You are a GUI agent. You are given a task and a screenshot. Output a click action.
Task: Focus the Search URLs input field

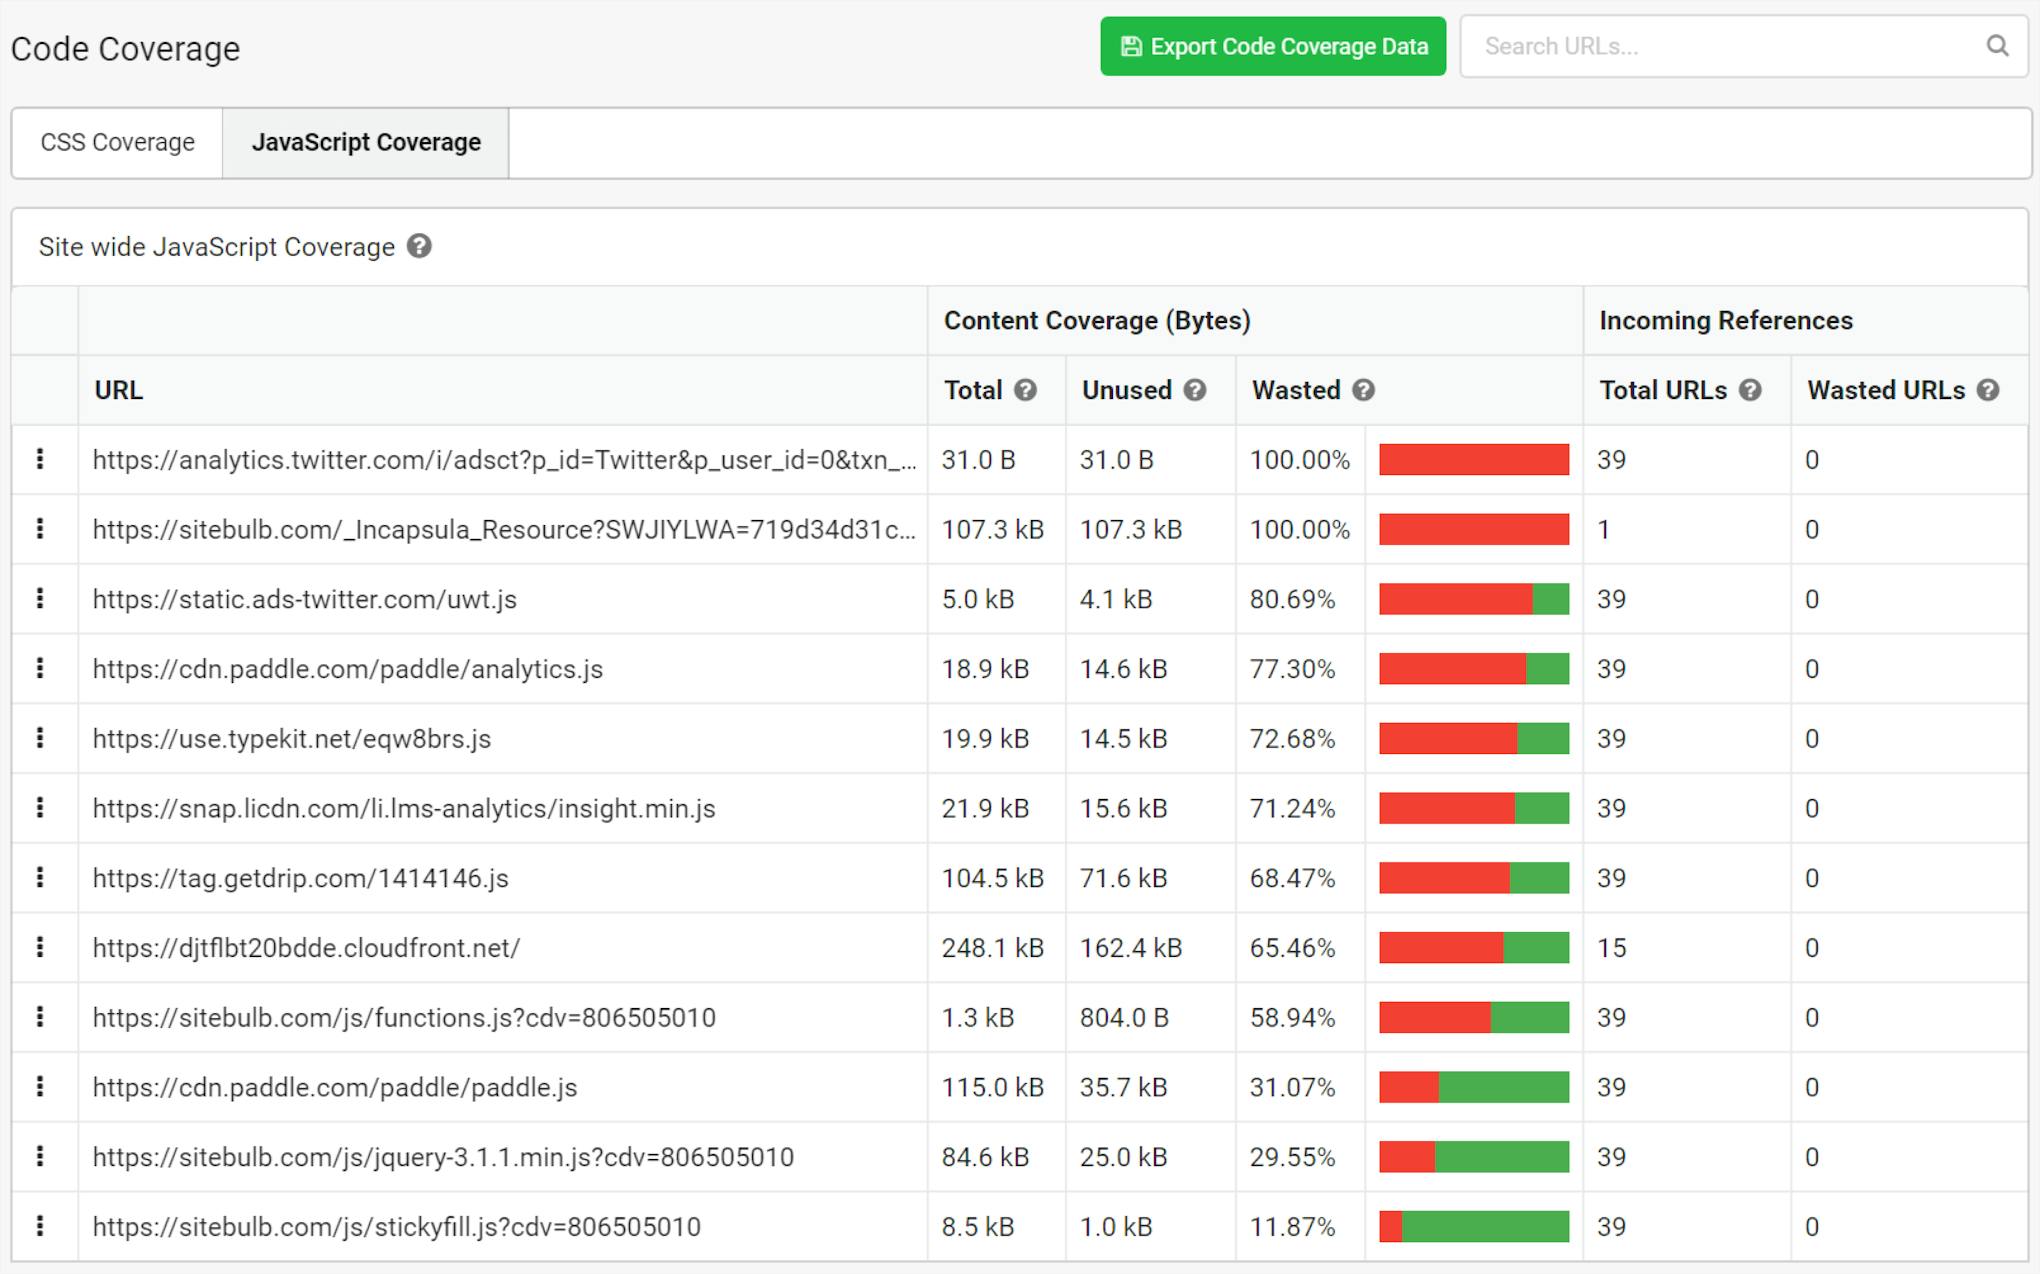[x=1720, y=46]
